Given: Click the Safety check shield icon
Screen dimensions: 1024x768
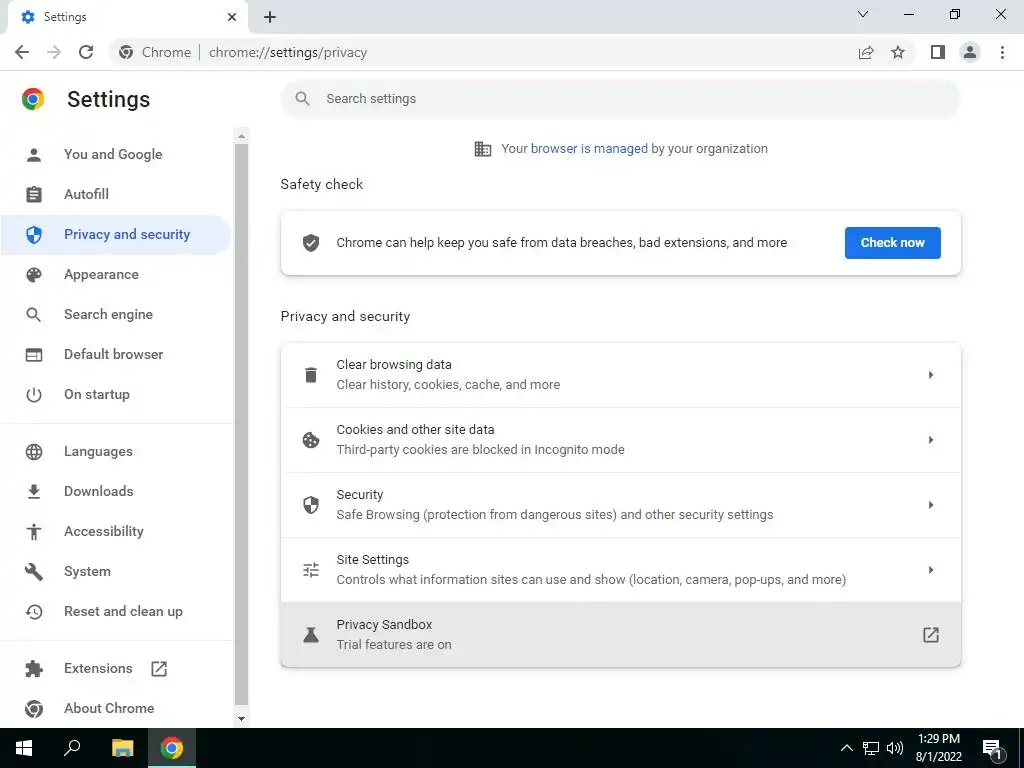Looking at the screenshot, I should point(311,243).
